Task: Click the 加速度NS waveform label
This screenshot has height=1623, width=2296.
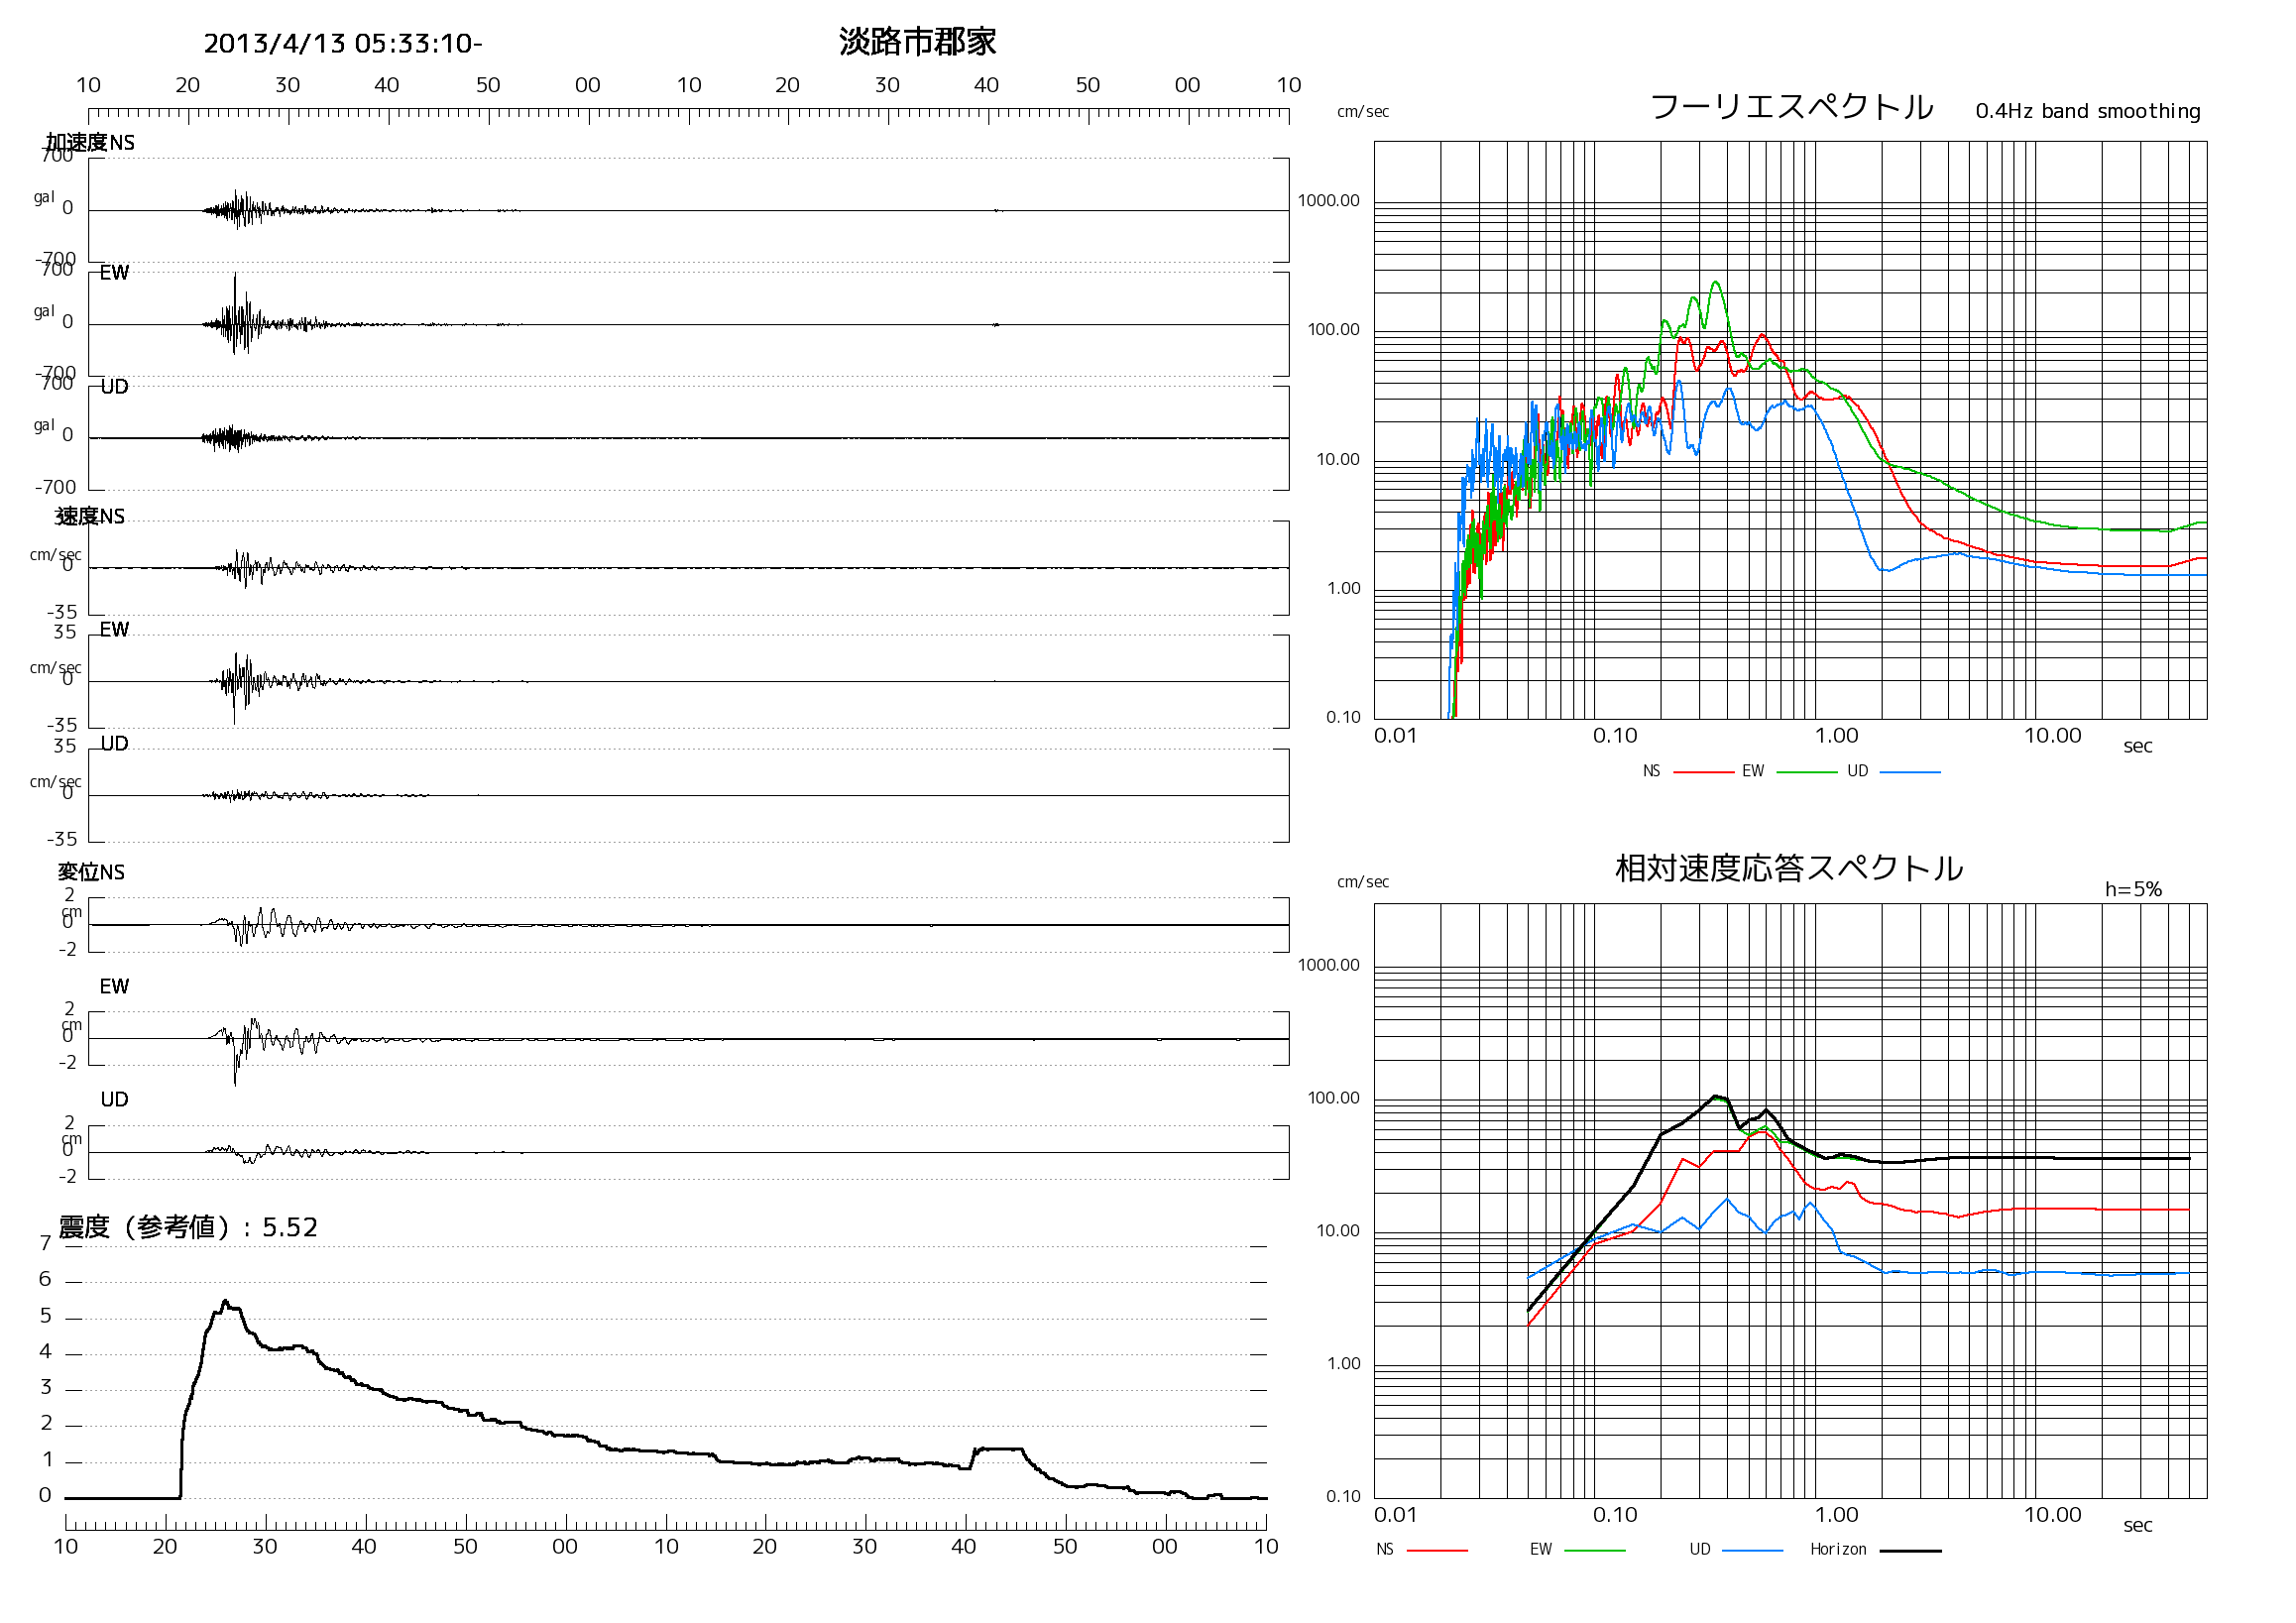Action: tap(90, 142)
